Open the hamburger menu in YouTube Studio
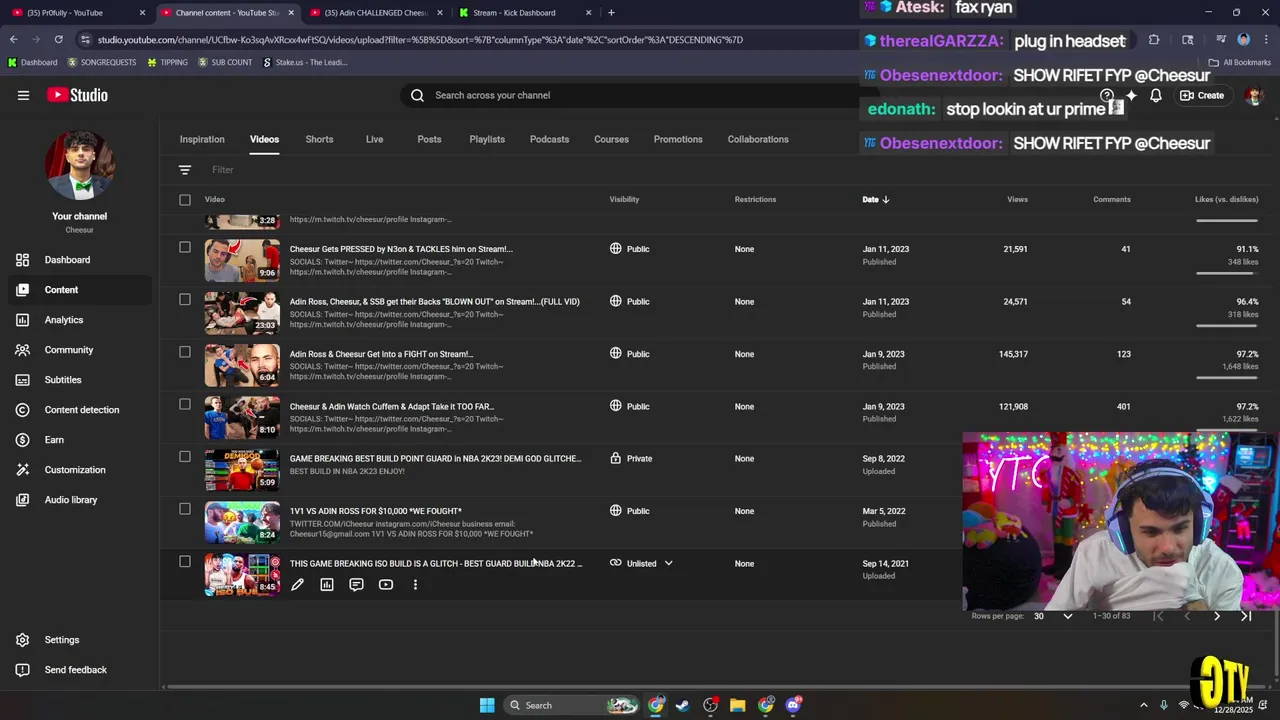The width and height of the screenshot is (1280, 720). pyautogui.click(x=23, y=95)
